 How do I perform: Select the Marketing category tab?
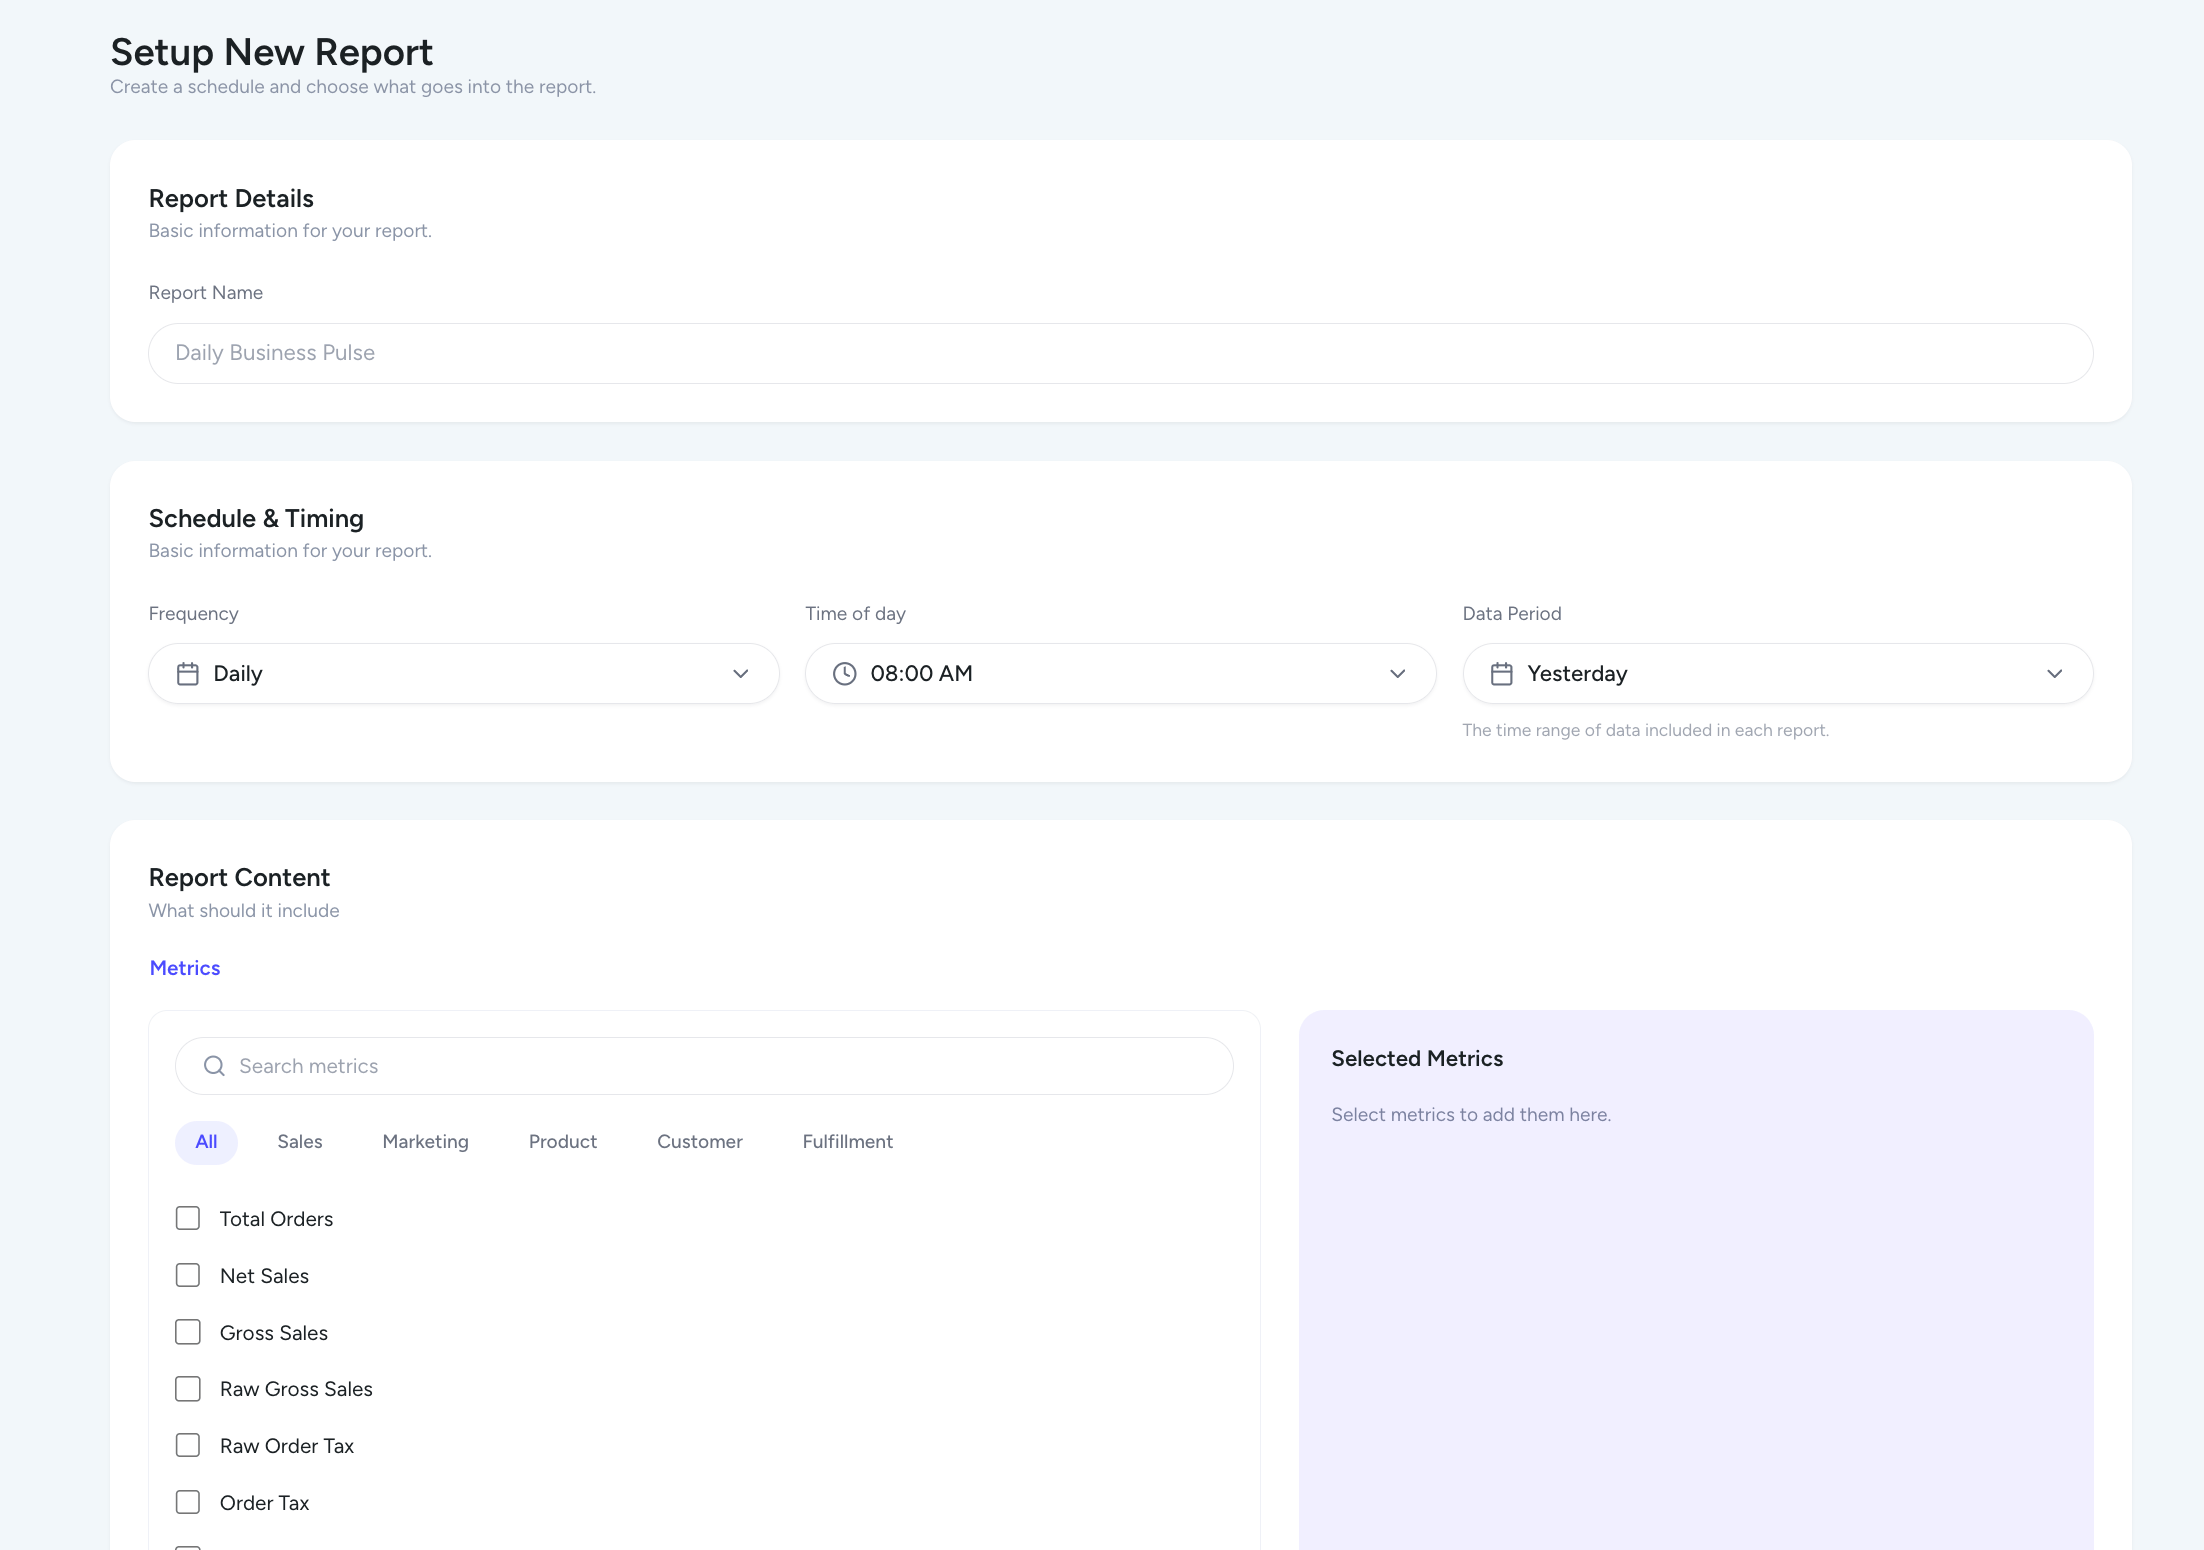(425, 1142)
